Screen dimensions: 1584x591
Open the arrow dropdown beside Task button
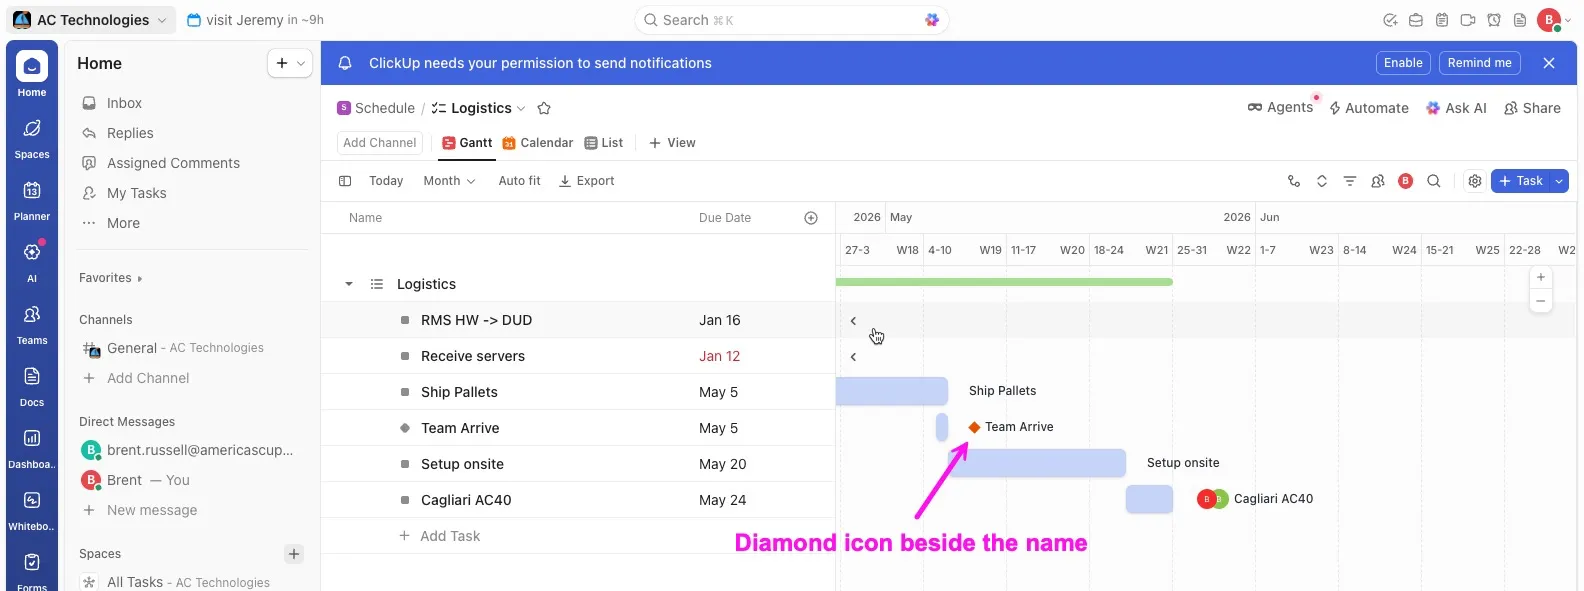tap(1559, 181)
